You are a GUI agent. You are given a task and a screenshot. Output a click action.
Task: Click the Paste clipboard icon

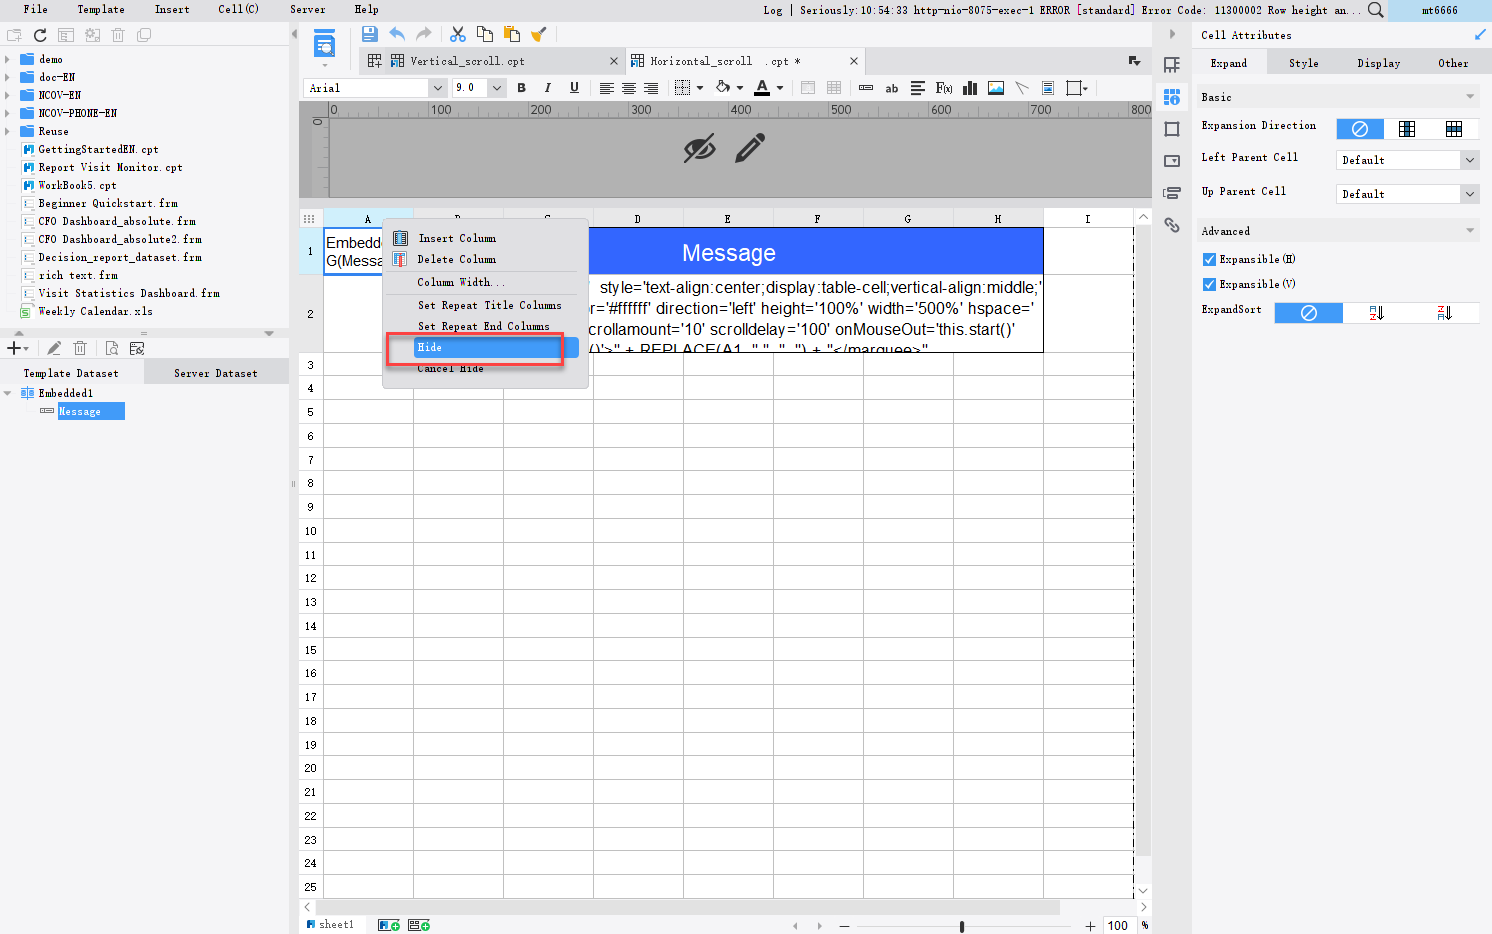click(511, 34)
